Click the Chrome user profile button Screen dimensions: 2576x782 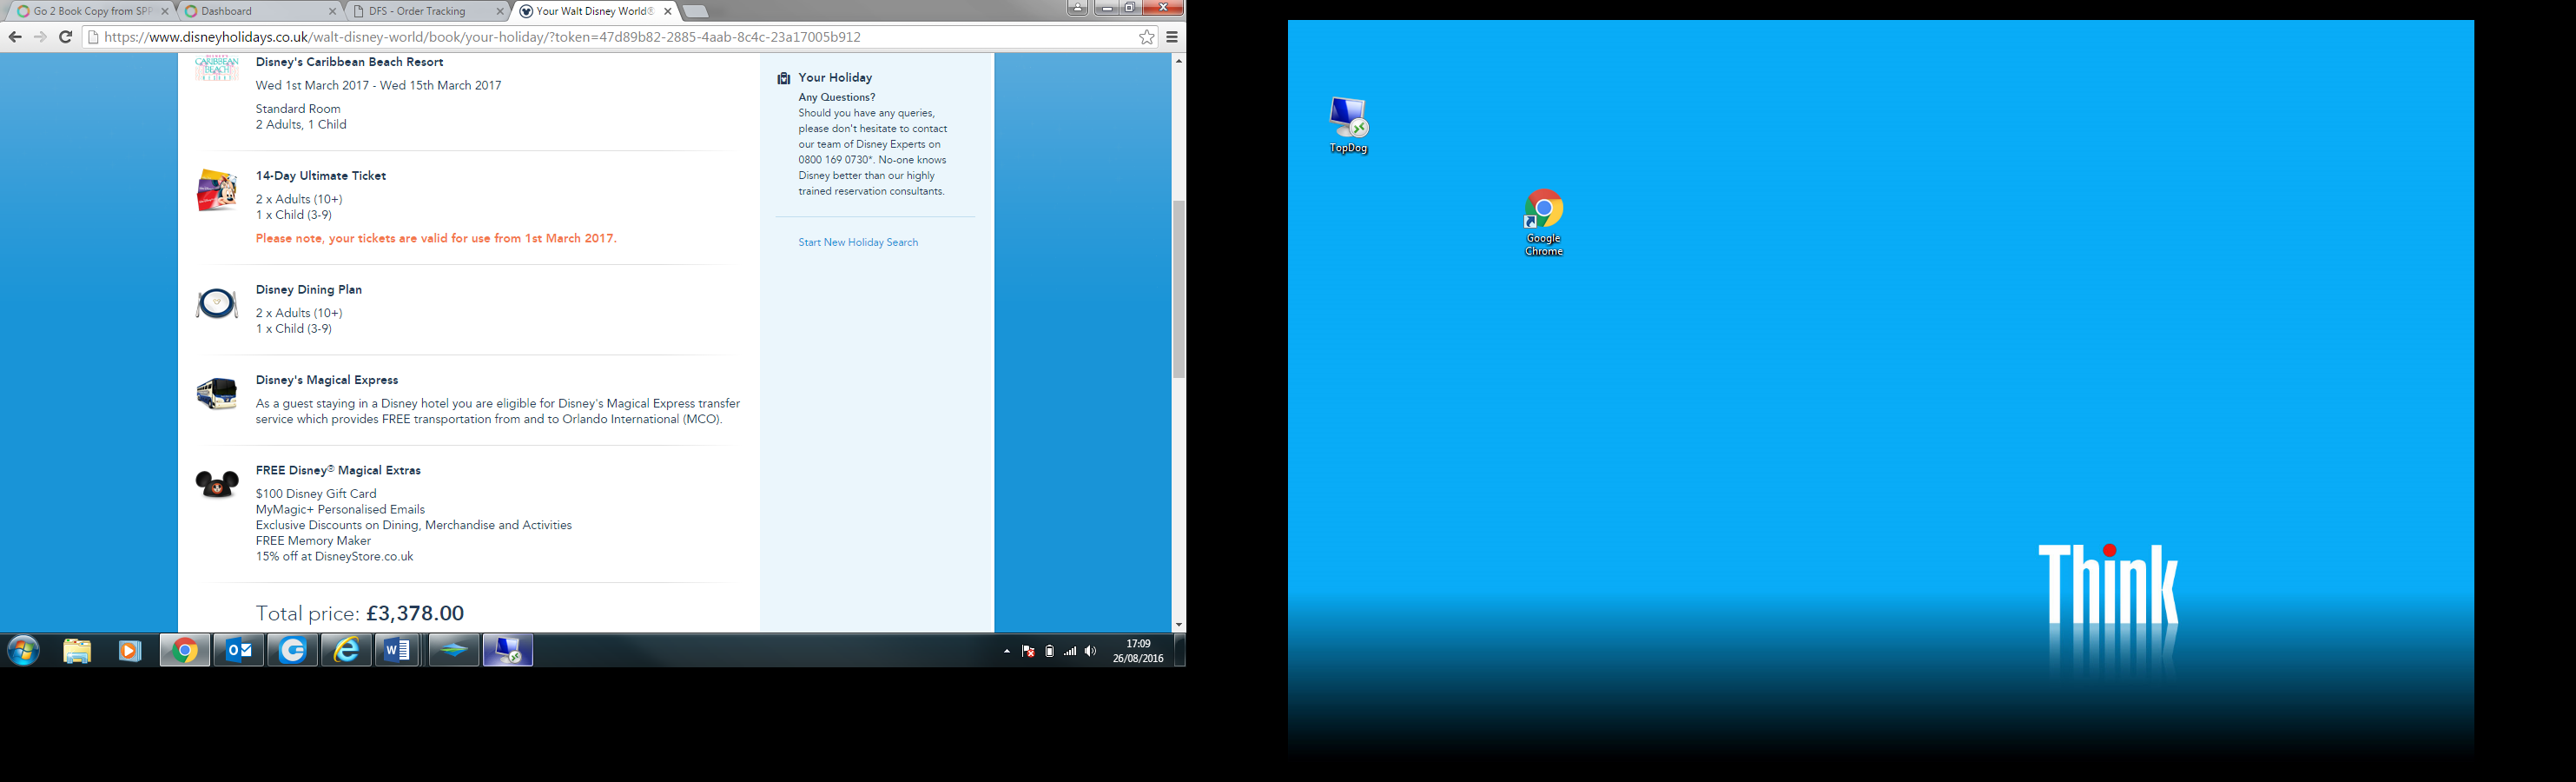click(1077, 8)
